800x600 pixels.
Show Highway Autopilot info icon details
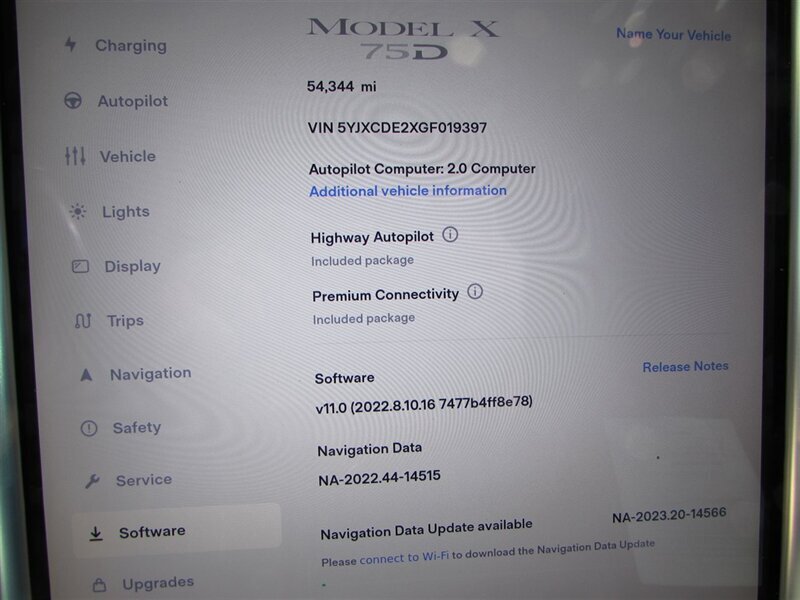(x=450, y=235)
